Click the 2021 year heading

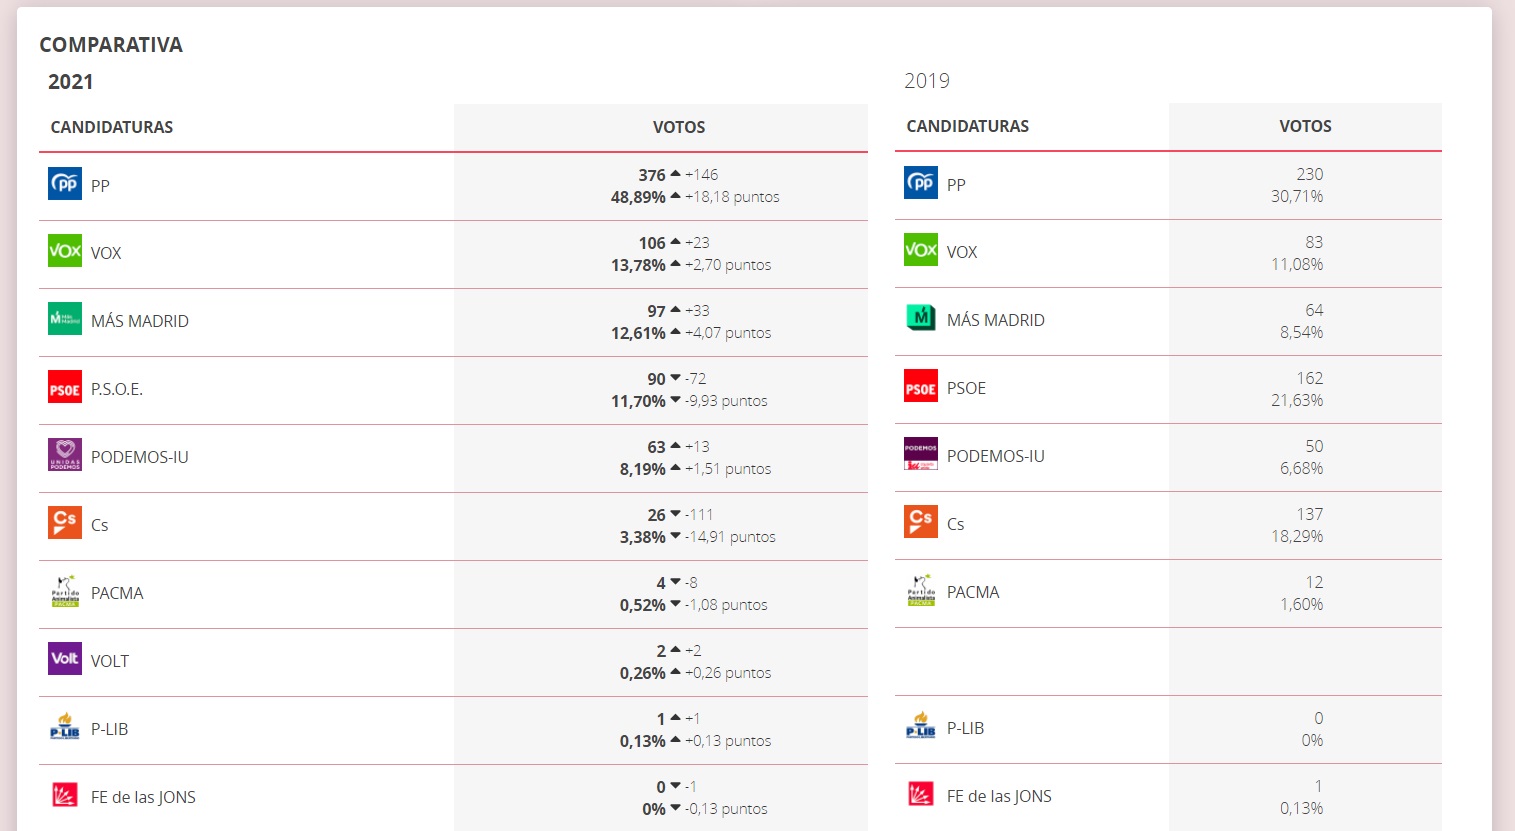[71, 82]
